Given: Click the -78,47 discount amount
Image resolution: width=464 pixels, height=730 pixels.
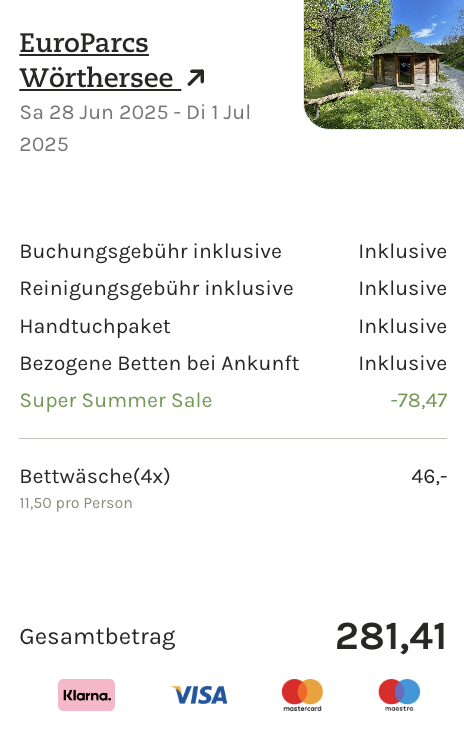Looking at the screenshot, I should pos(419,401).
